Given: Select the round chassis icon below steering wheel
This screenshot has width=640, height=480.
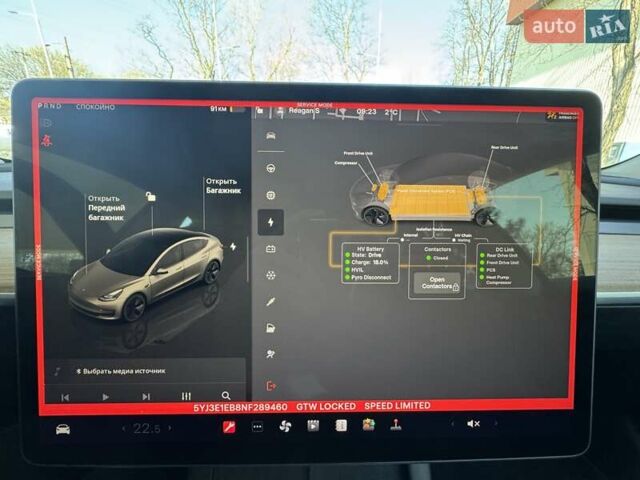Looking at the screenshot, I should (271, 195).
